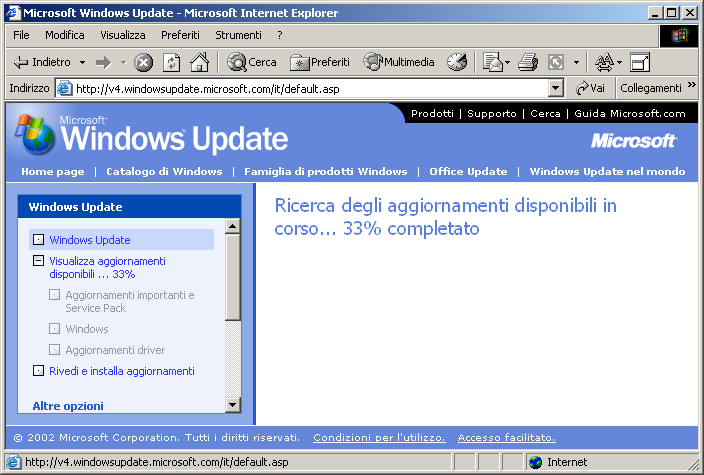
Task: Click the text size AA icon
Action: tap(604, 62)
